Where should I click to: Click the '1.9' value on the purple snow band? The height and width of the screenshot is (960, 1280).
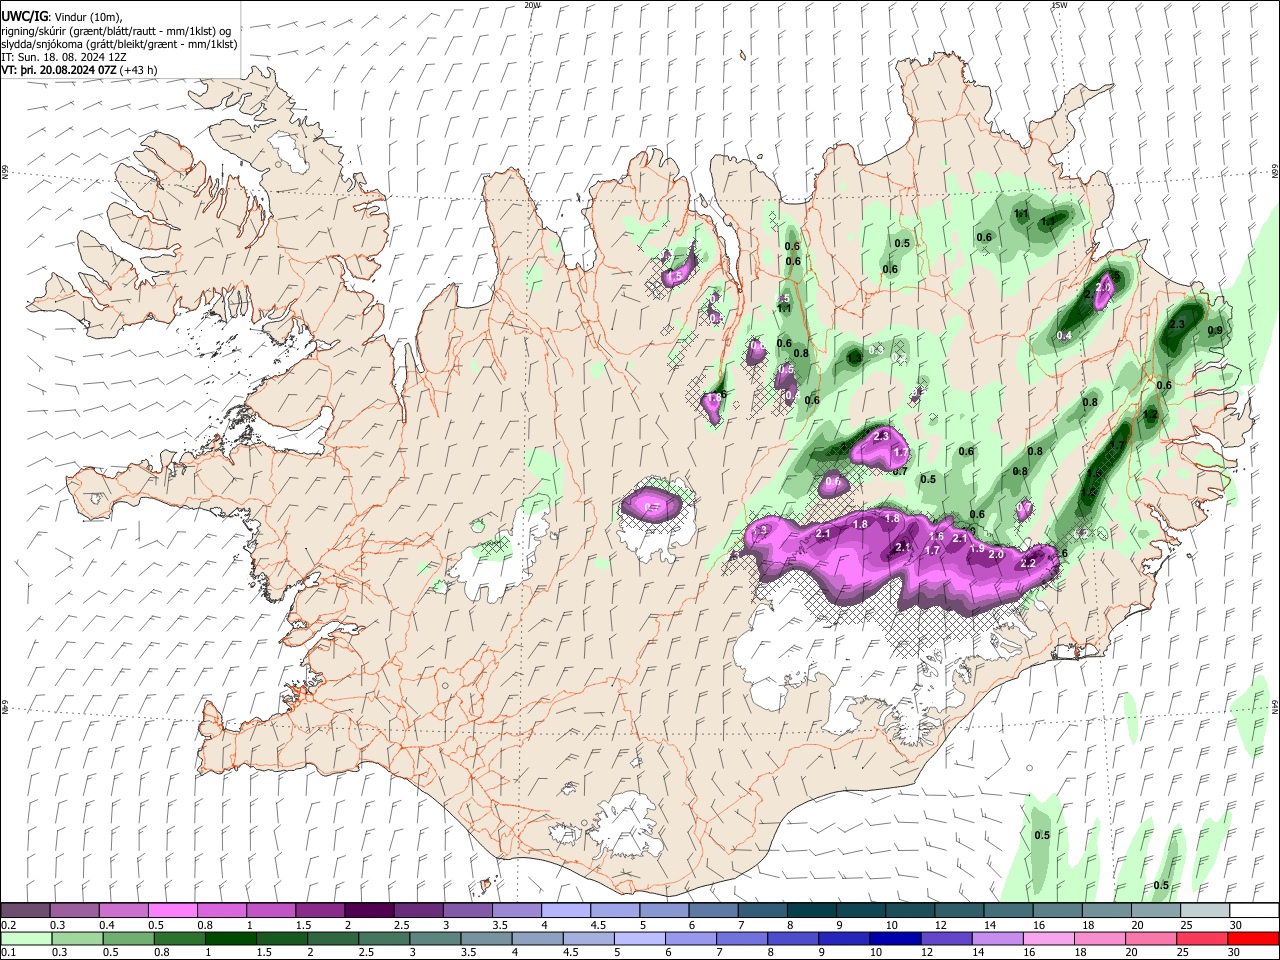[x=977, y=549]
